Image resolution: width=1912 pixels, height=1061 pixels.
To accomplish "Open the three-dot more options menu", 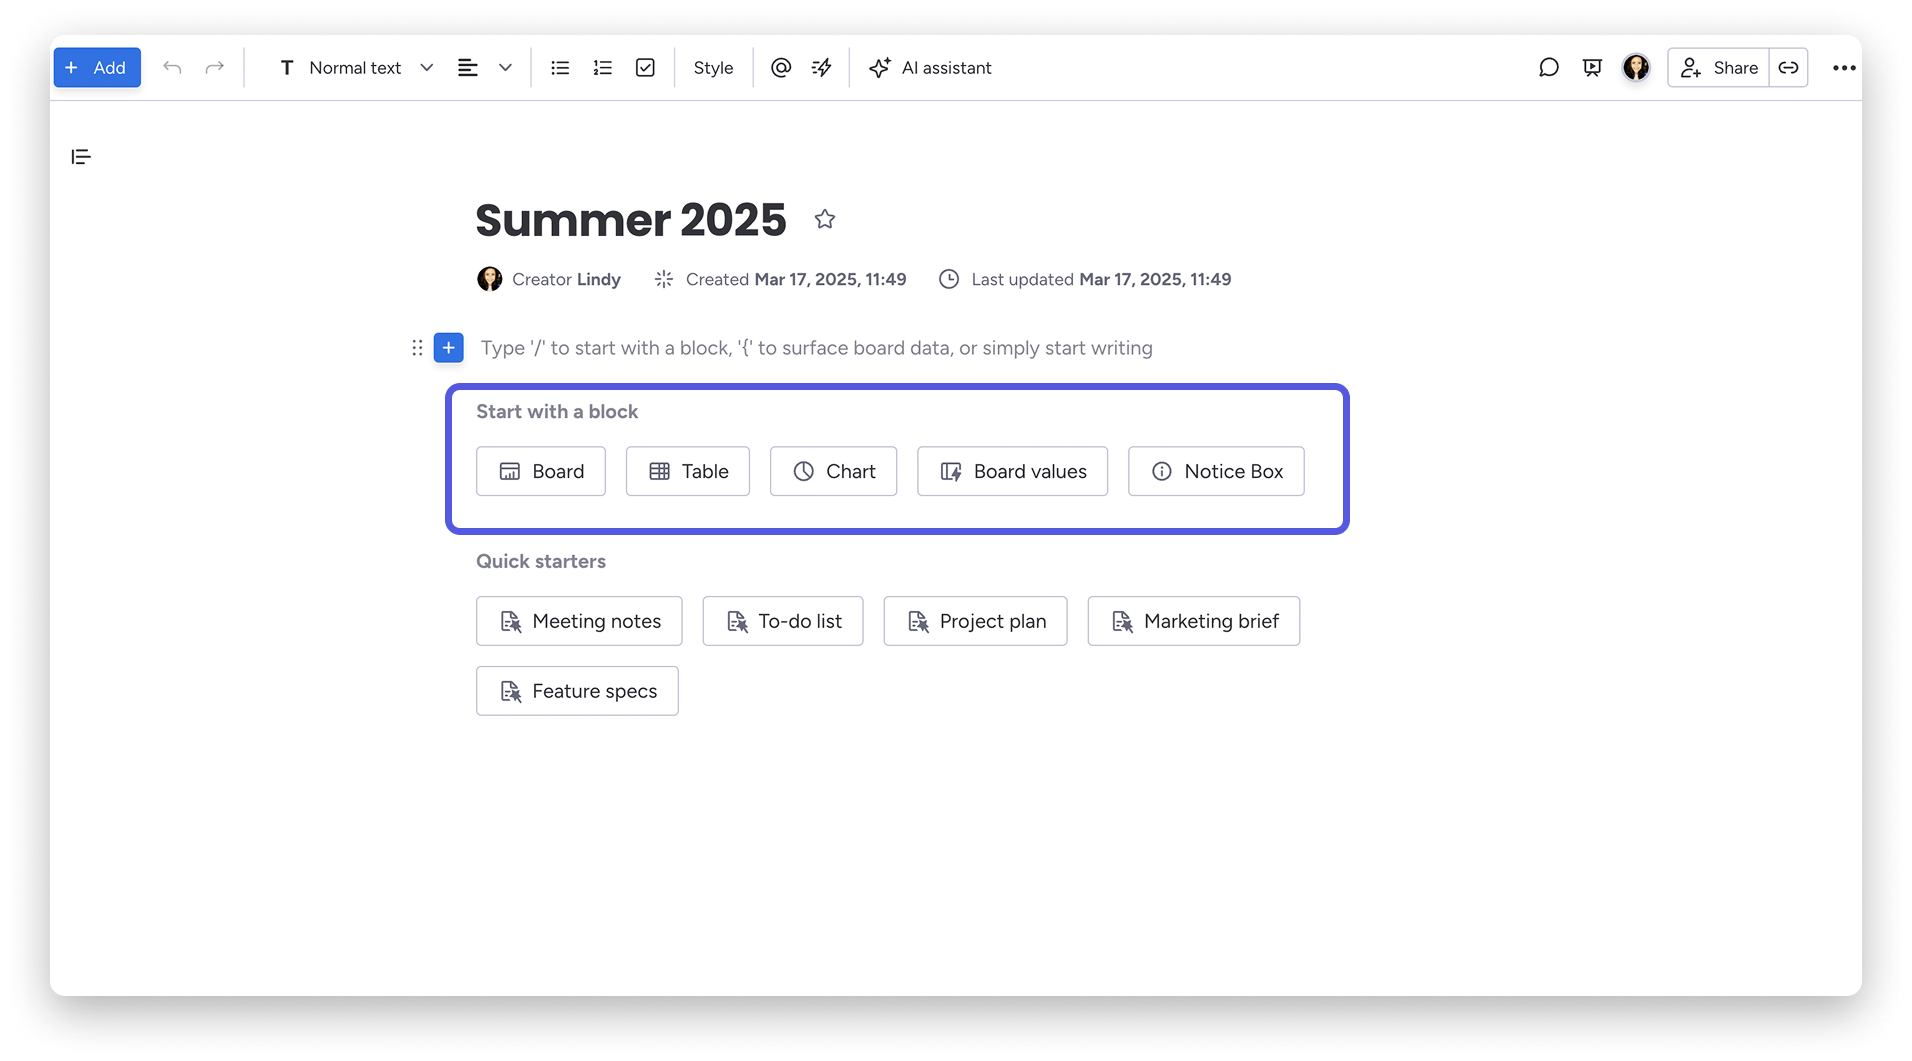I will (1844, 68).
